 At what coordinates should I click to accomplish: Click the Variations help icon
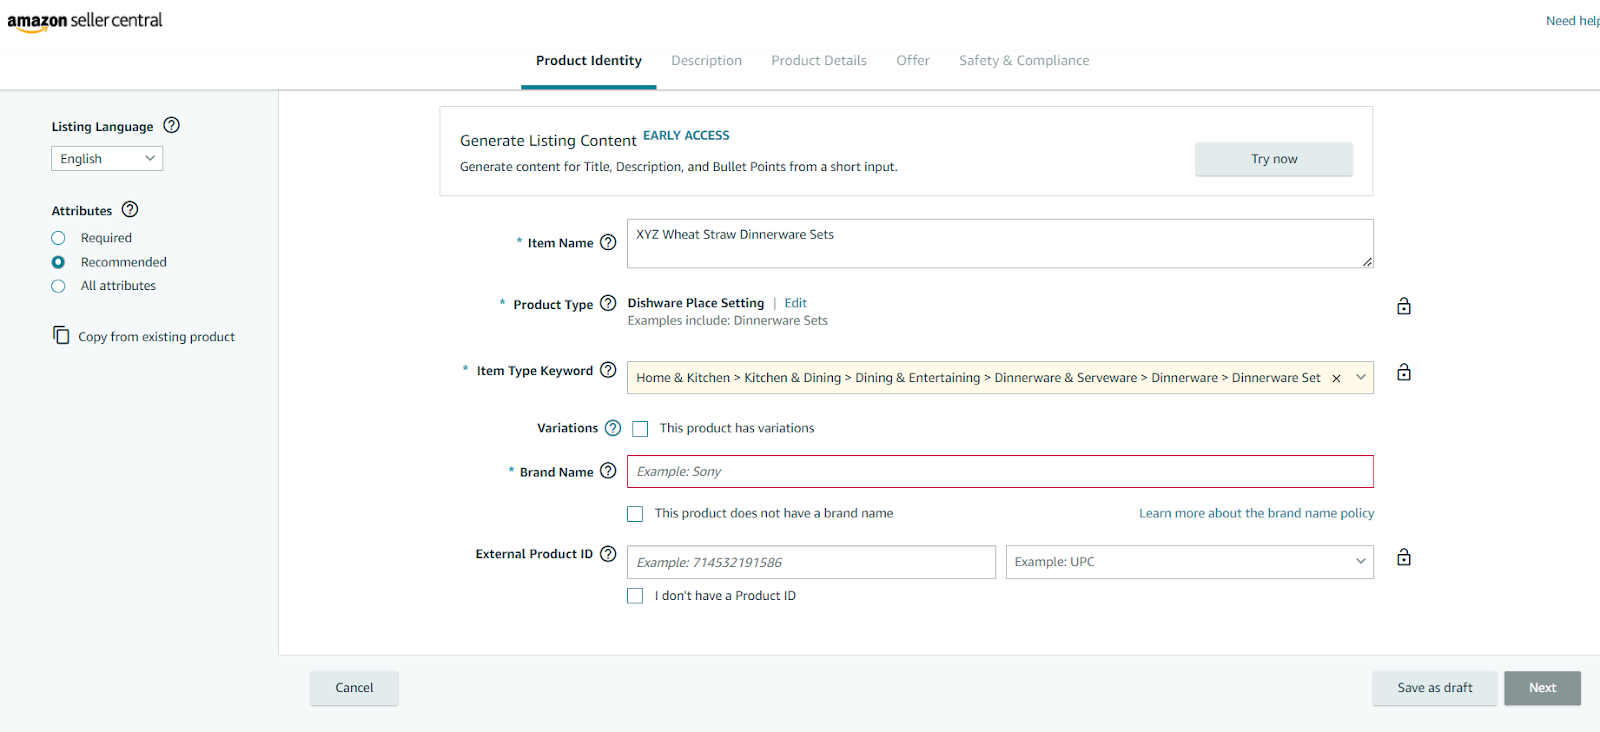tap(613, 428)
